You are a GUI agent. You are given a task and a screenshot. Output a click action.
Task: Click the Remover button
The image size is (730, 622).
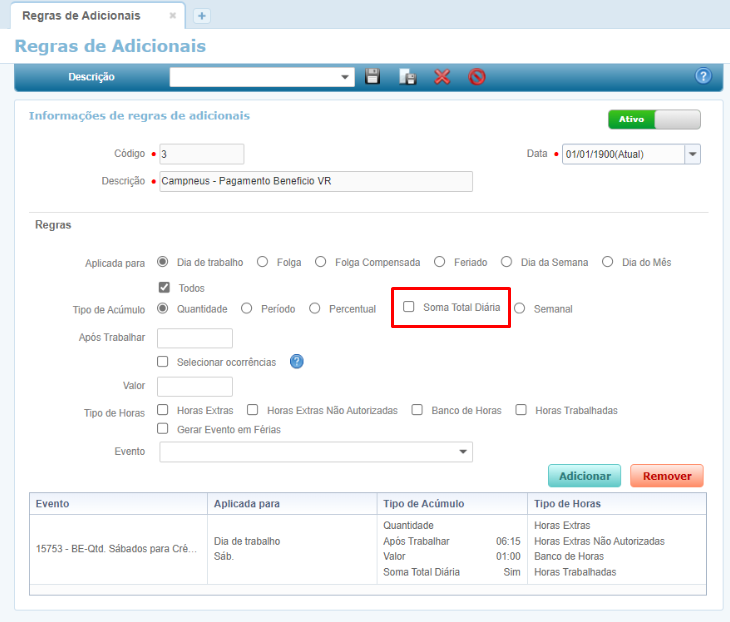666,476
